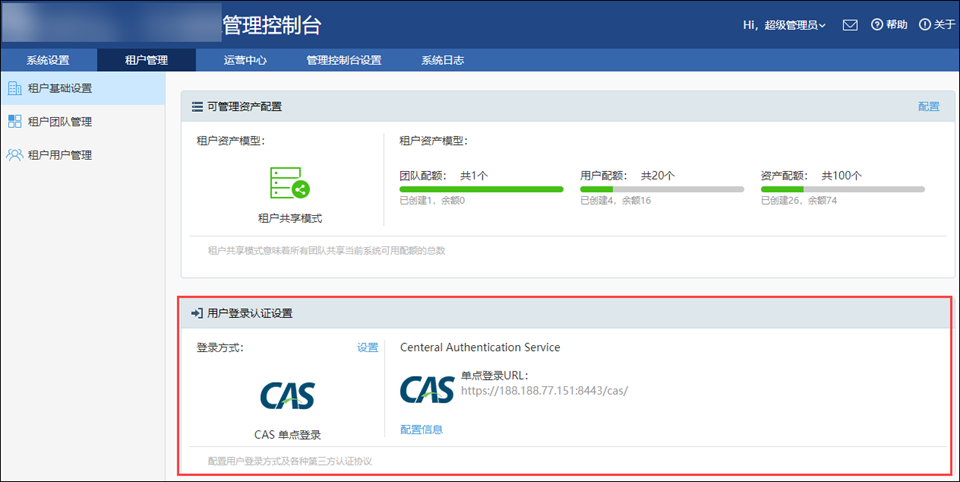Click the 租户基础设置 building icon

(x=15, y=88)
